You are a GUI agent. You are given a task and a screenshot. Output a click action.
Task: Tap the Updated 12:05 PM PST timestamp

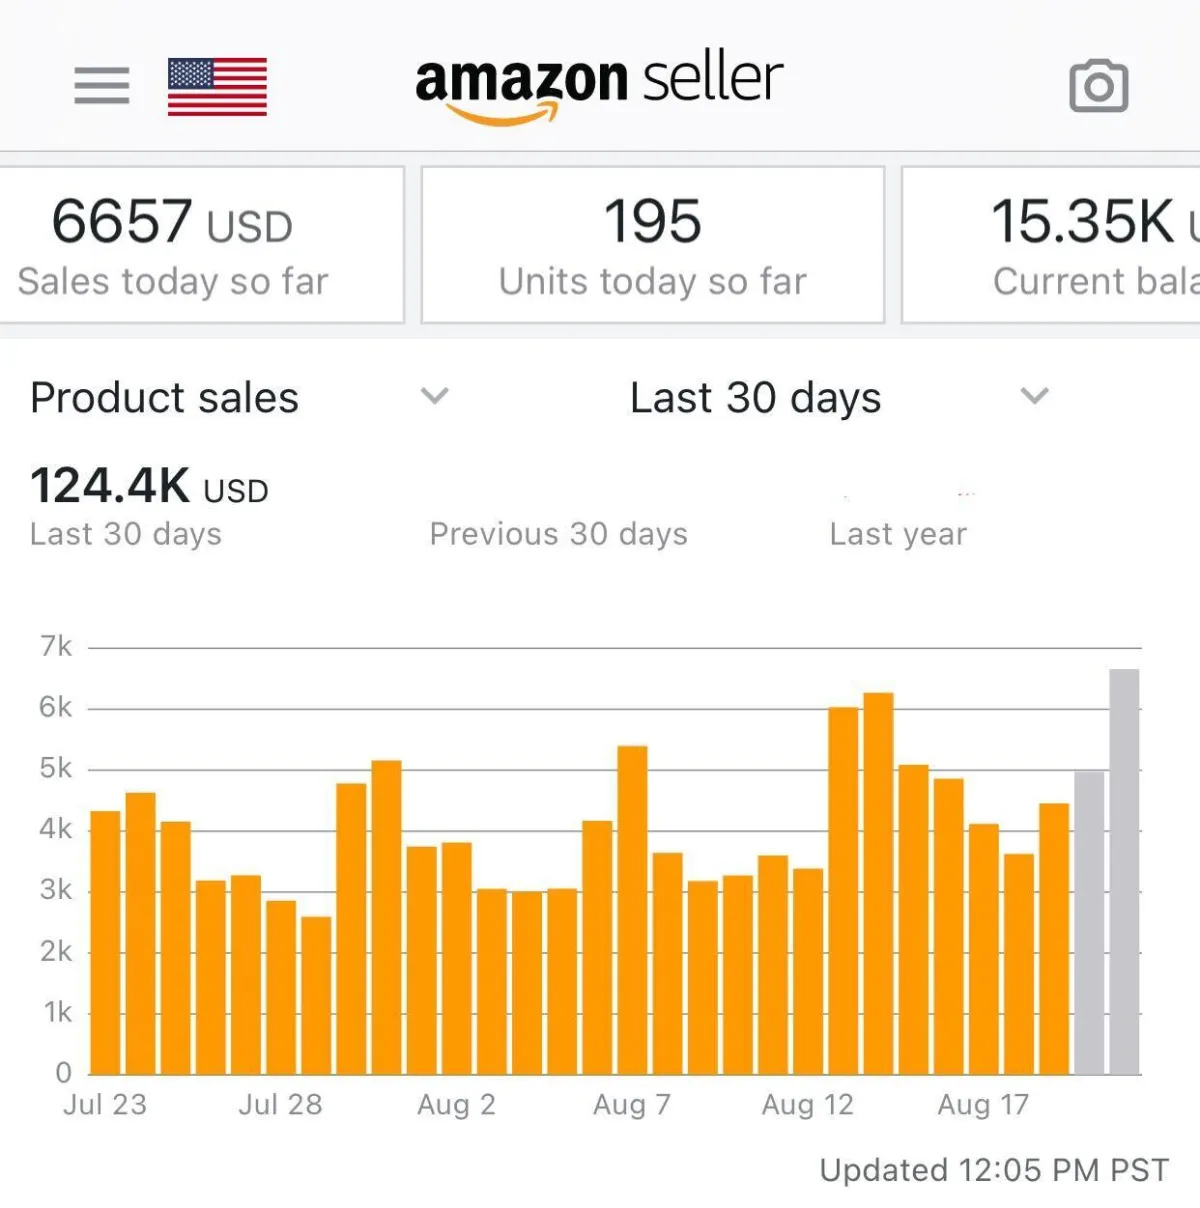[x=994, y=1170]
